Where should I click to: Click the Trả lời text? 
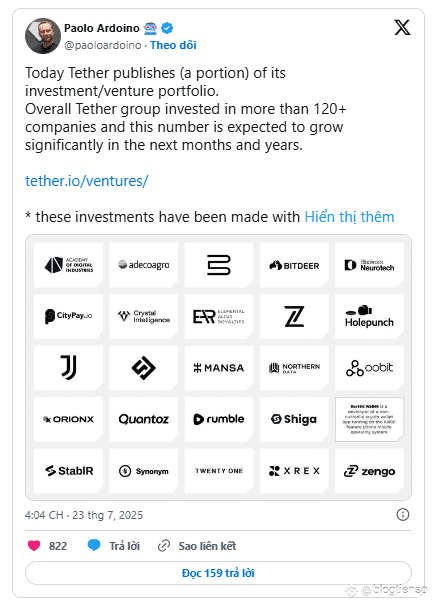(124, 546)
